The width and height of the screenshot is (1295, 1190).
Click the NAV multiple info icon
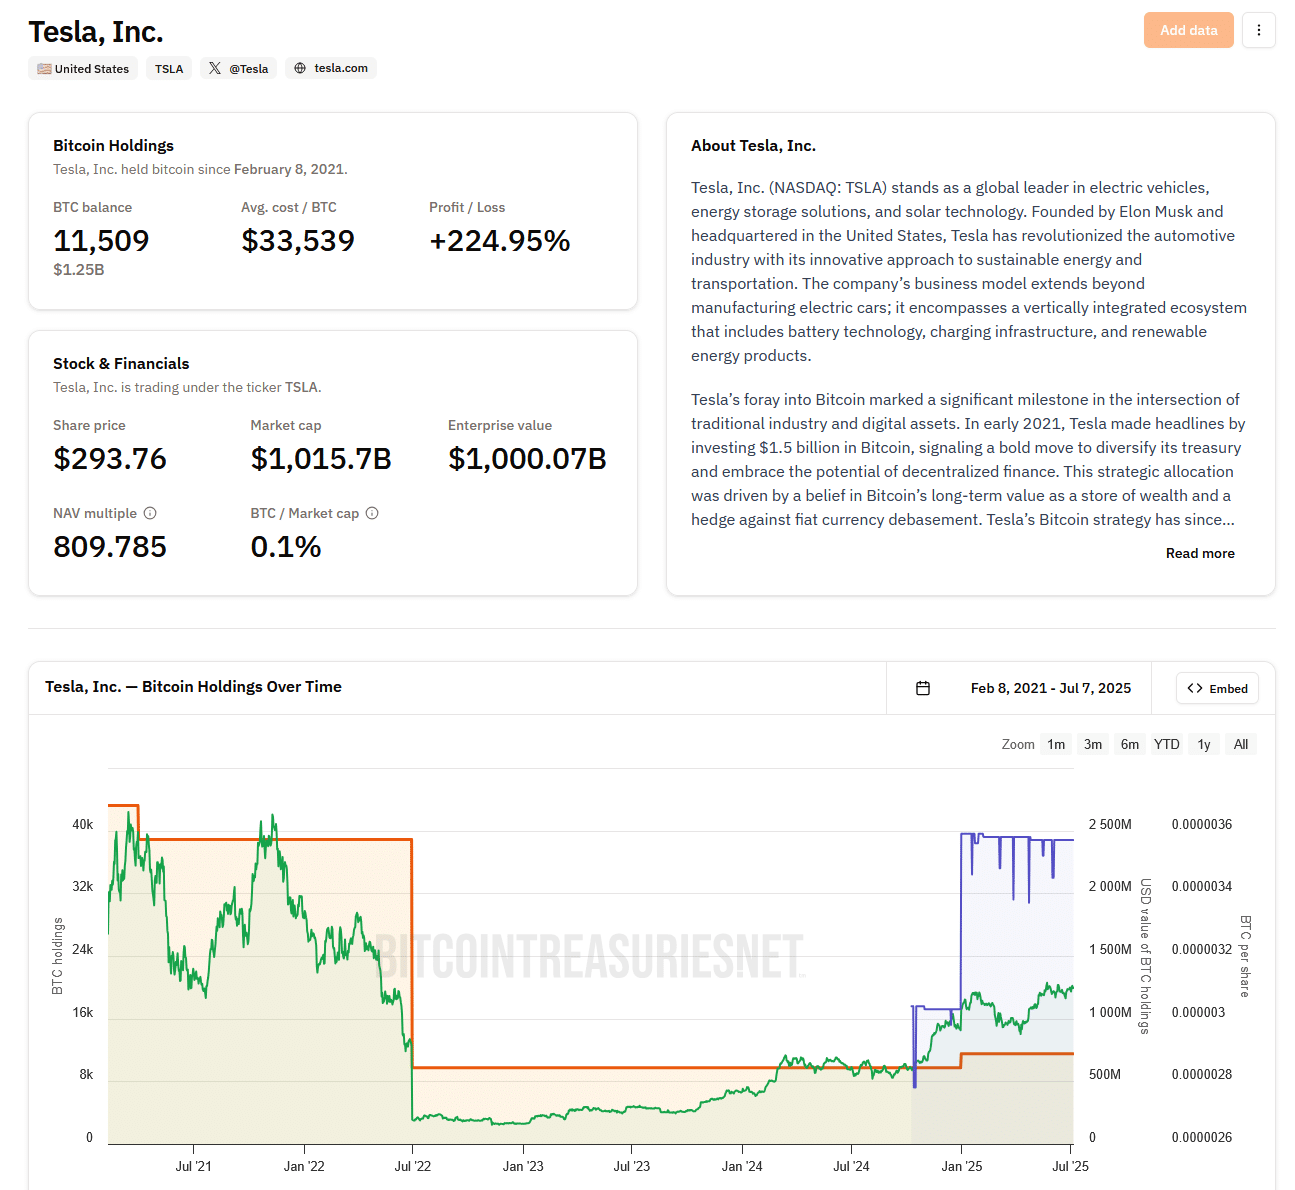pos(150,513)
